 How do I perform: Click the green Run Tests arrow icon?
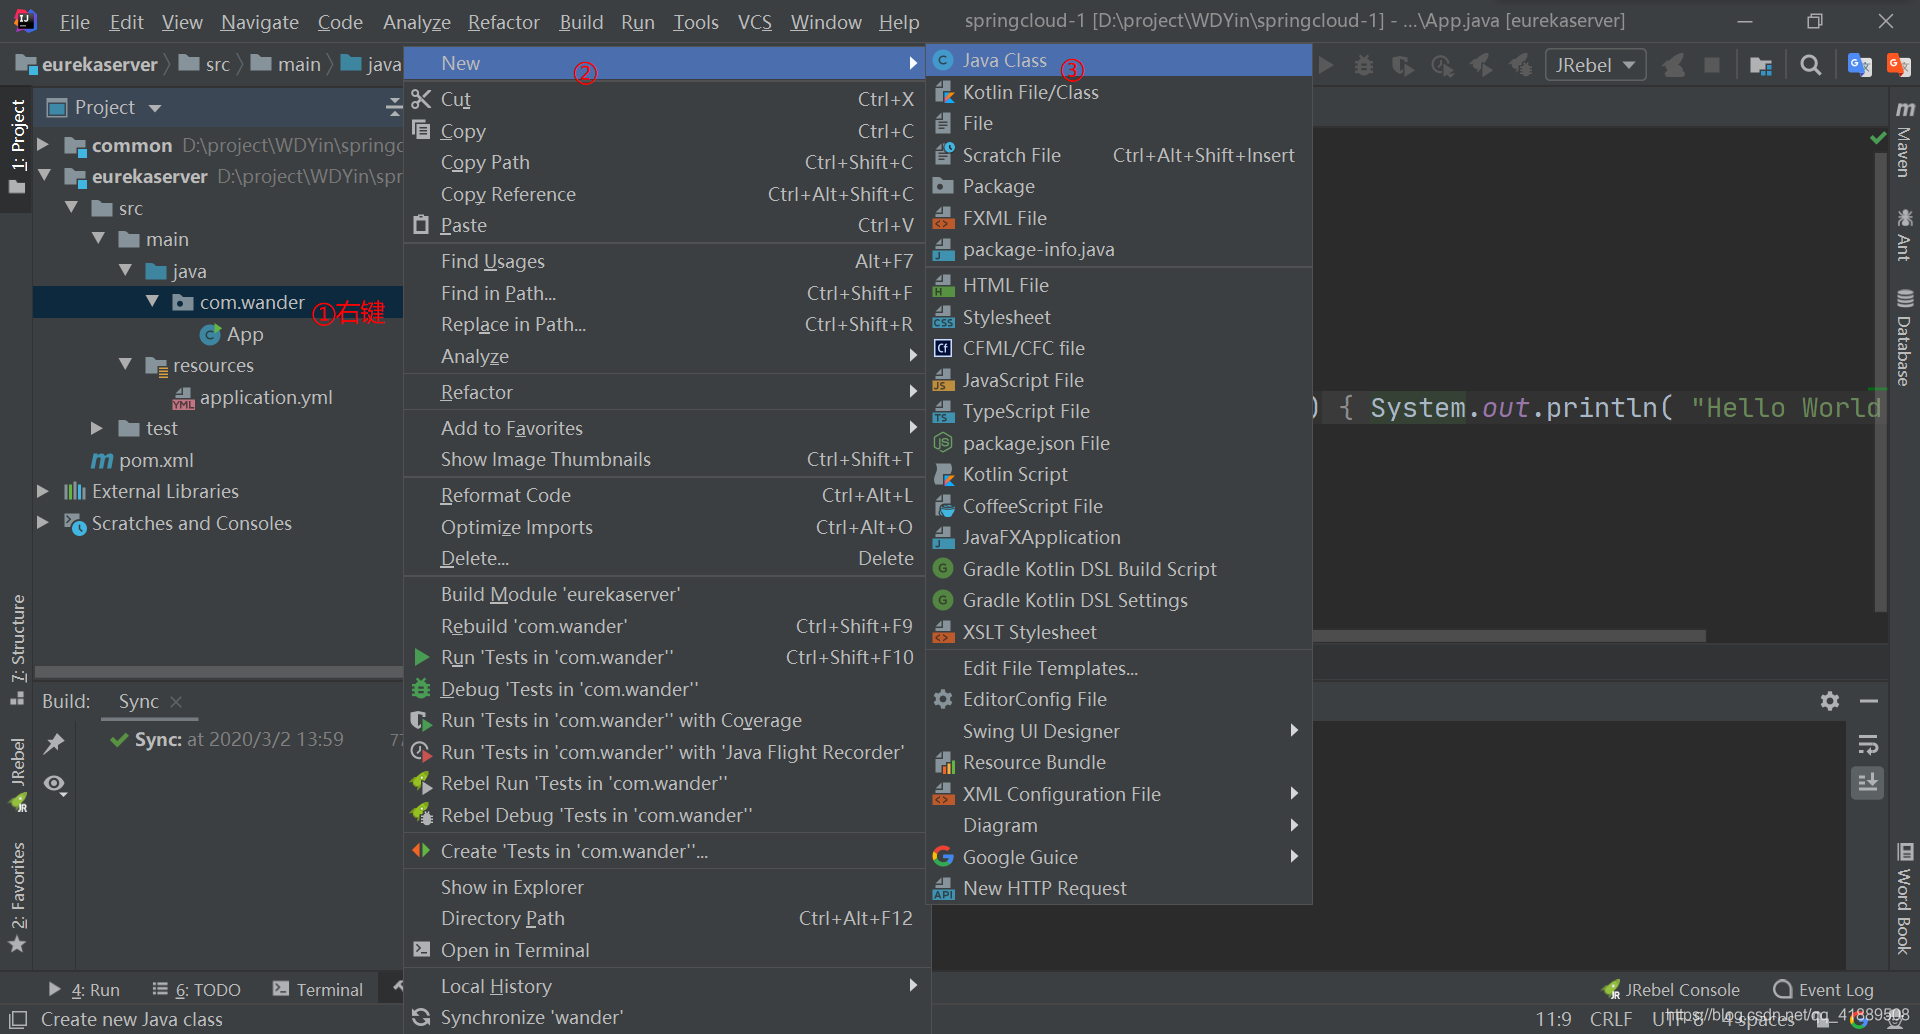421,657
